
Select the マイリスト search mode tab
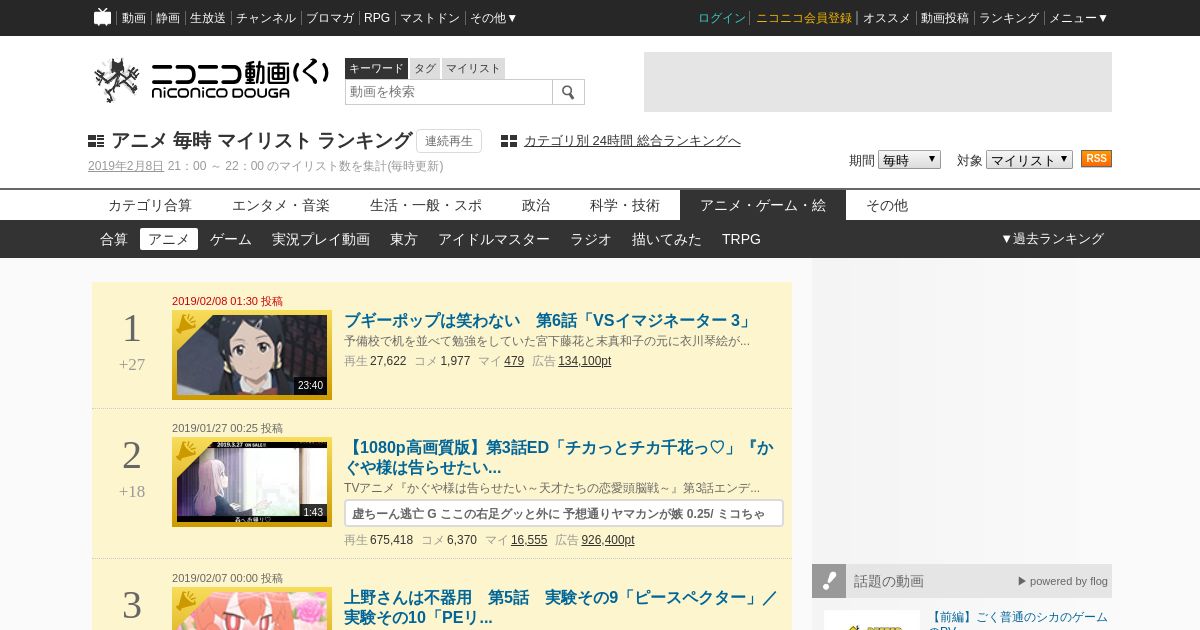473,68
